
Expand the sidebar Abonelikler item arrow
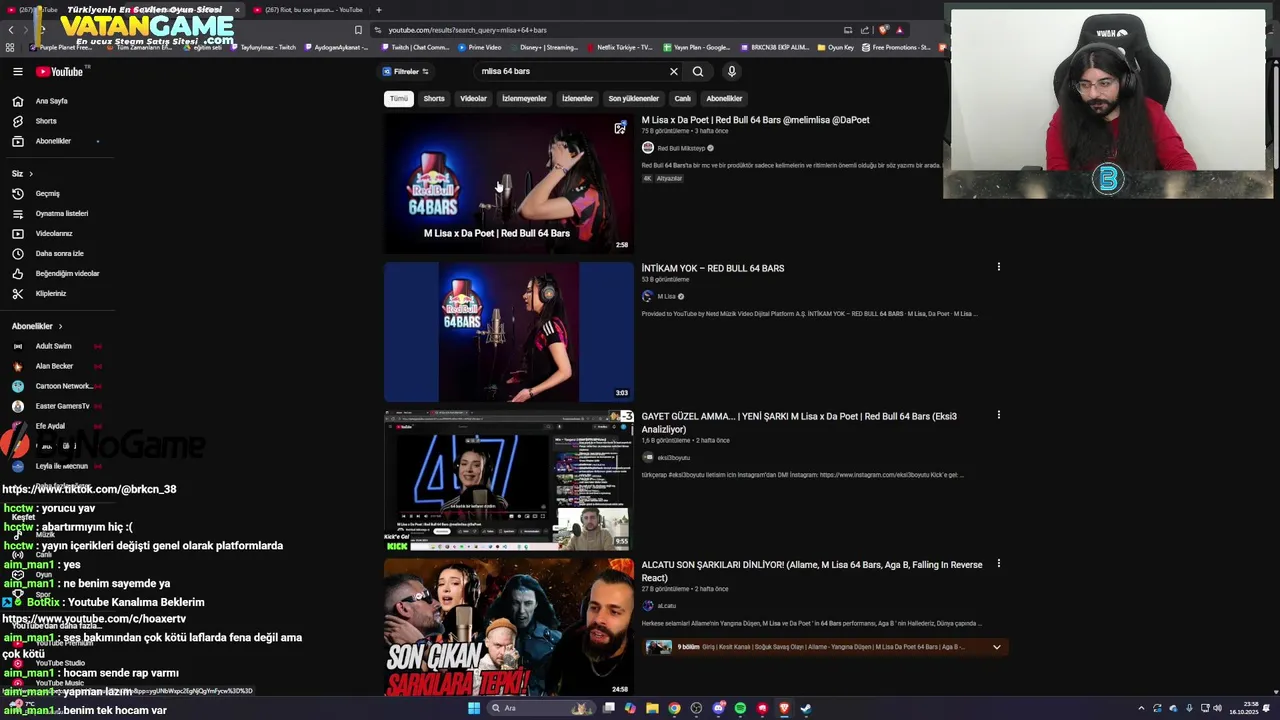tap(98, 141)
